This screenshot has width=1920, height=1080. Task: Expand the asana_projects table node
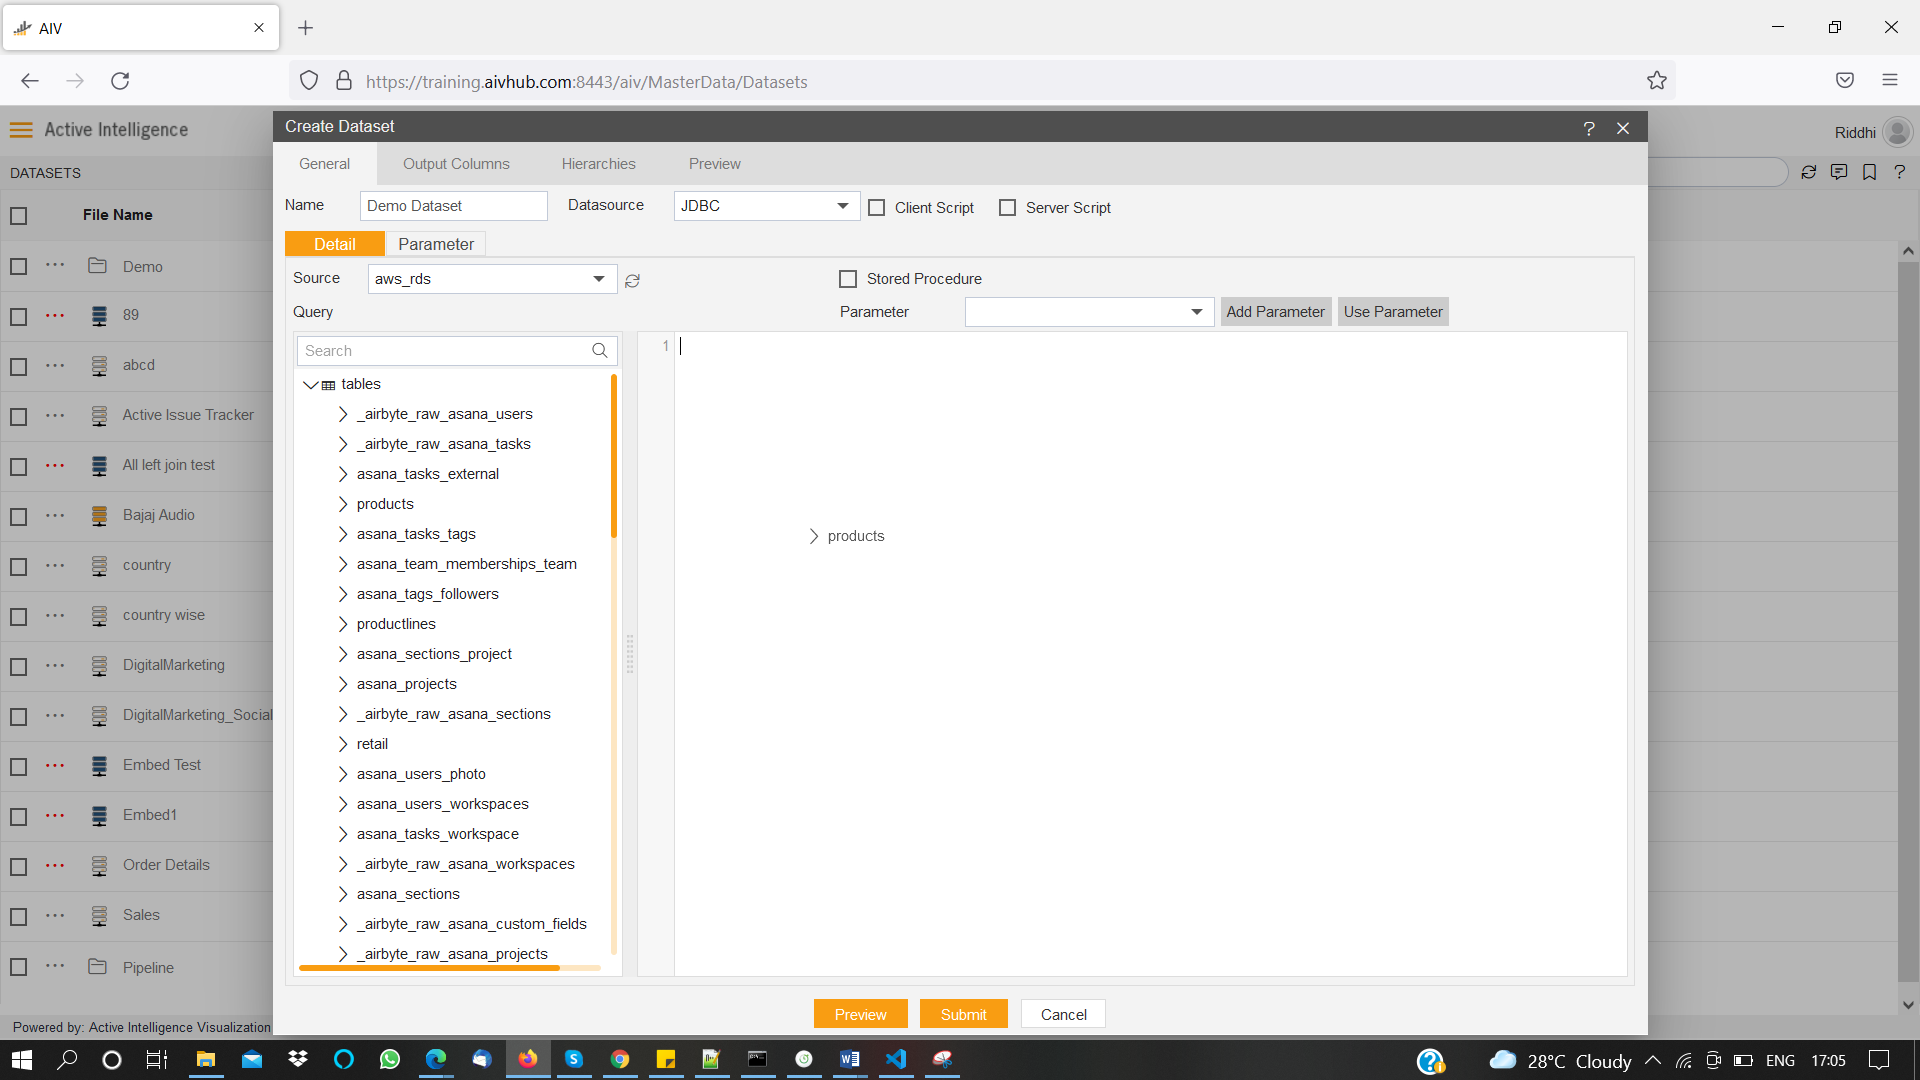343,684
